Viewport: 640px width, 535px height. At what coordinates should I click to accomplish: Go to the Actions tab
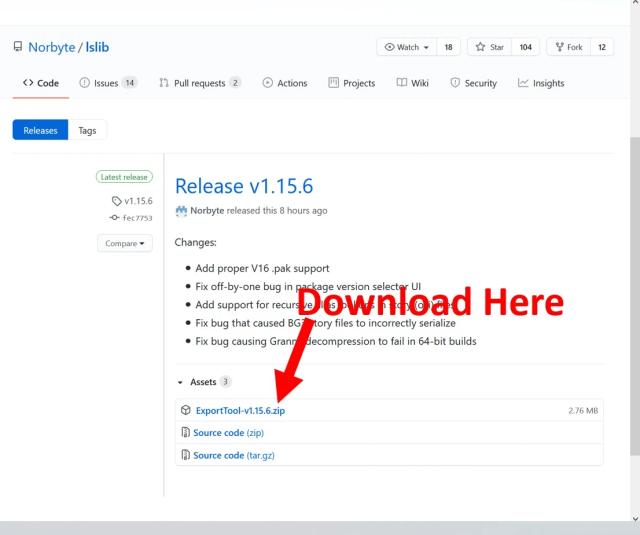click(x=285, y=83)
